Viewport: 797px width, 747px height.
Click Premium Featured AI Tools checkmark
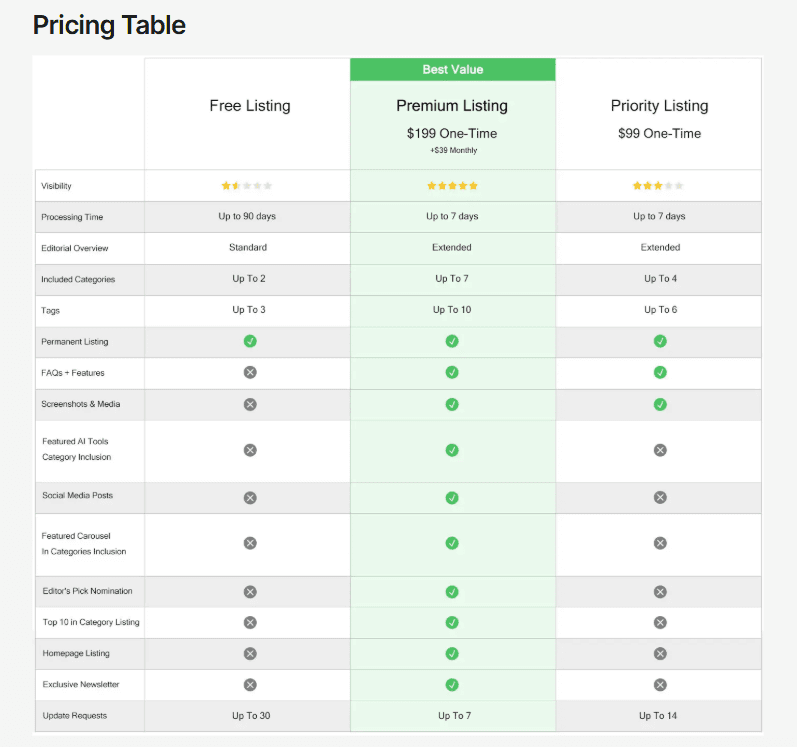[x=452, y=450]
